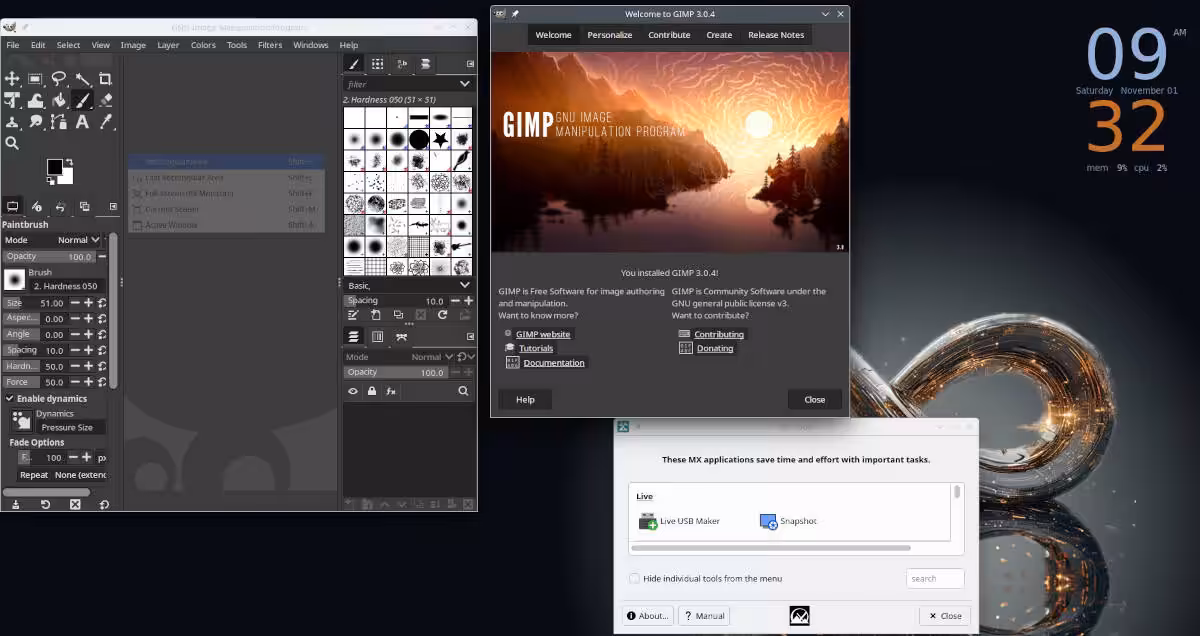This screenshot has height=636, width=1200.
Task: Expand the brush filter dropdown arrow
Action: tap(464, 84)
